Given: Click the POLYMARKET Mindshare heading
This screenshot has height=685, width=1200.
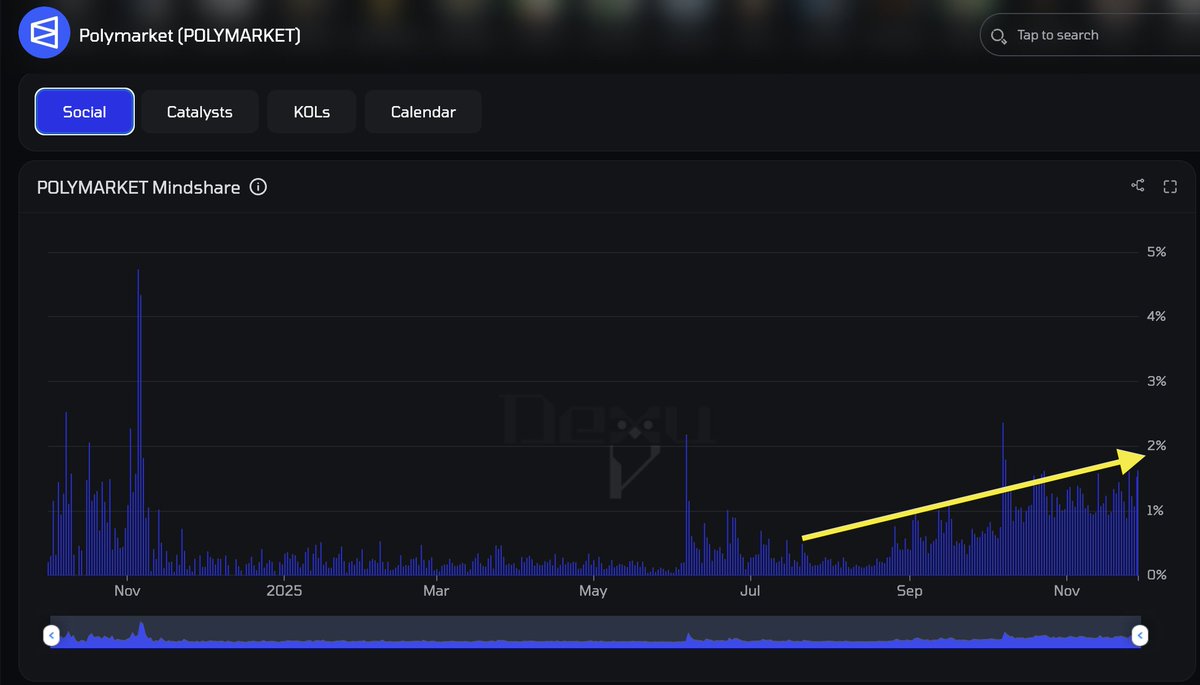Looking at the screenshot, I should point(138,187).
